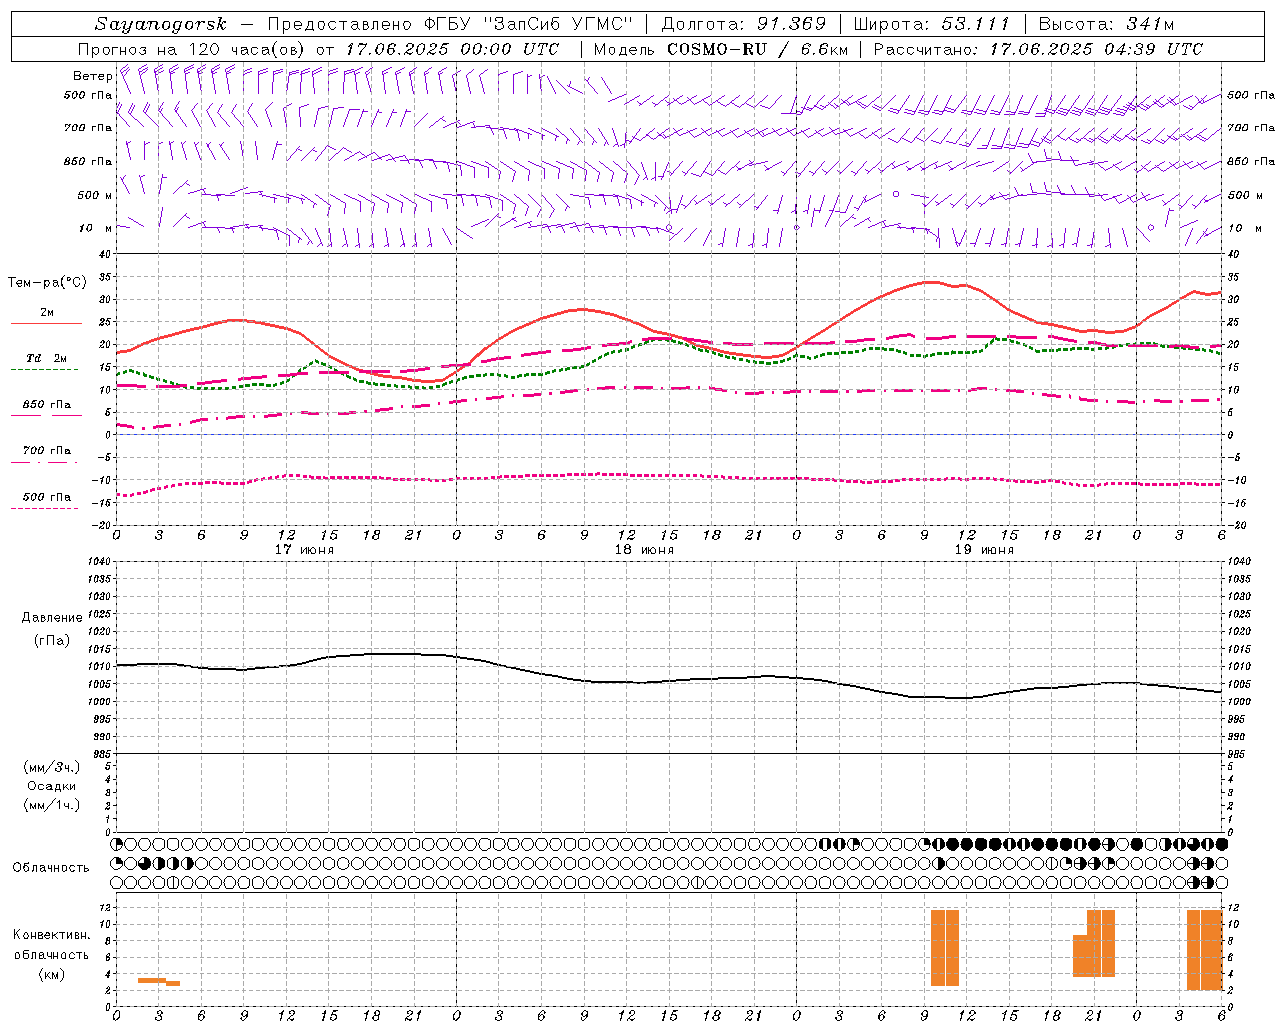Click the '2м' temperature legend entry
The image size is (1280, 1024).
(47, 312)
